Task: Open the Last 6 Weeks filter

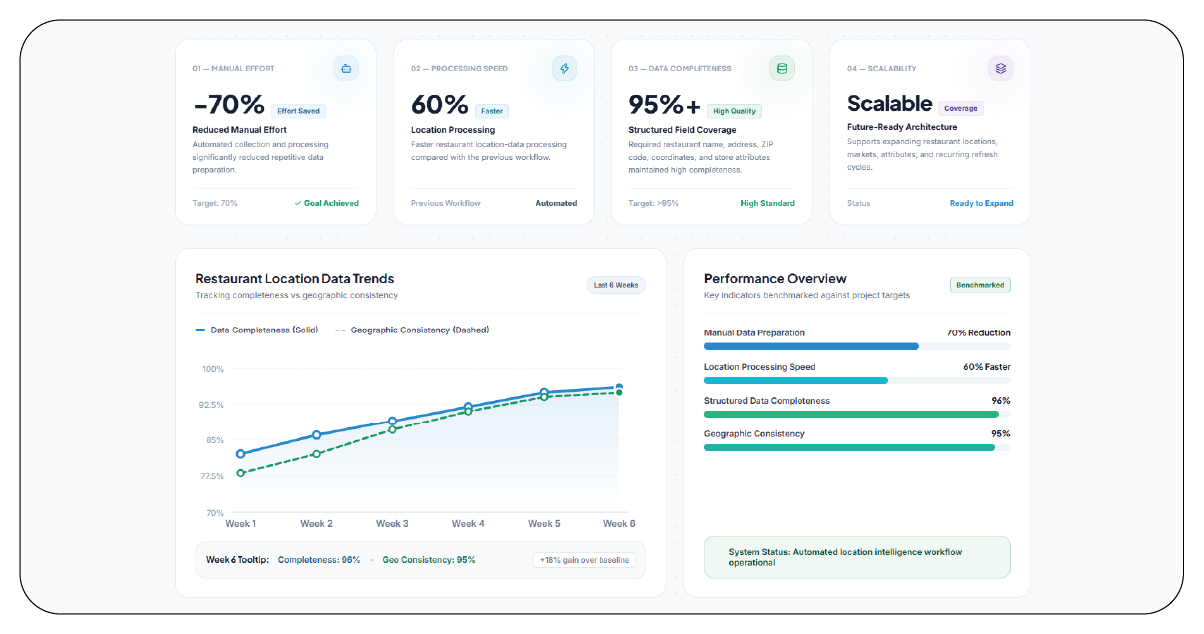Action: tap(616, 285)
